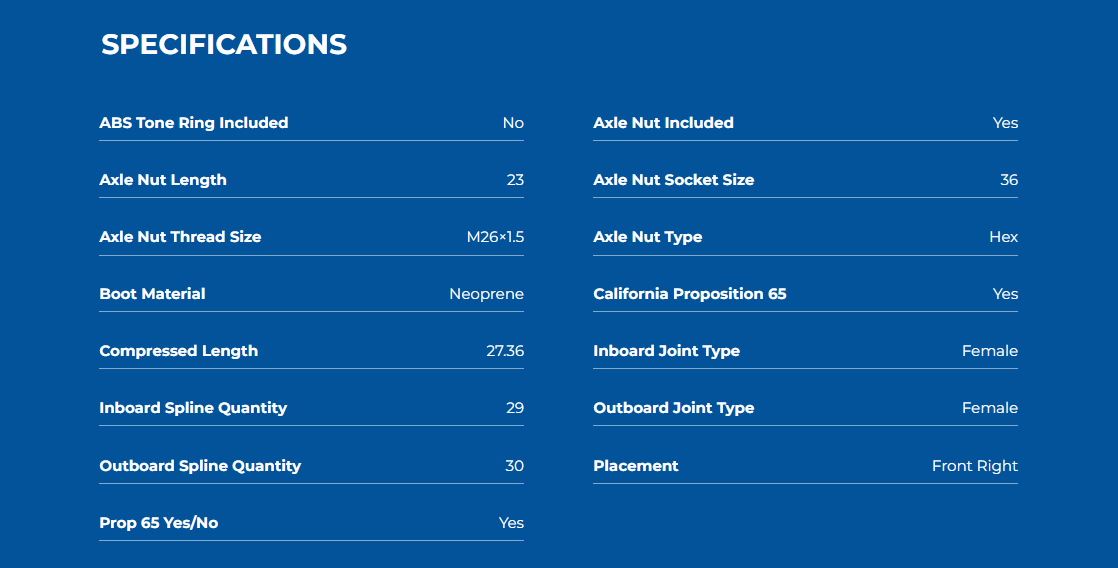Select the Inboard Joint Type label
Image resolution: width=1118 pixels, height=568 pixels.
pyautogui.click(x=667, y=351)
